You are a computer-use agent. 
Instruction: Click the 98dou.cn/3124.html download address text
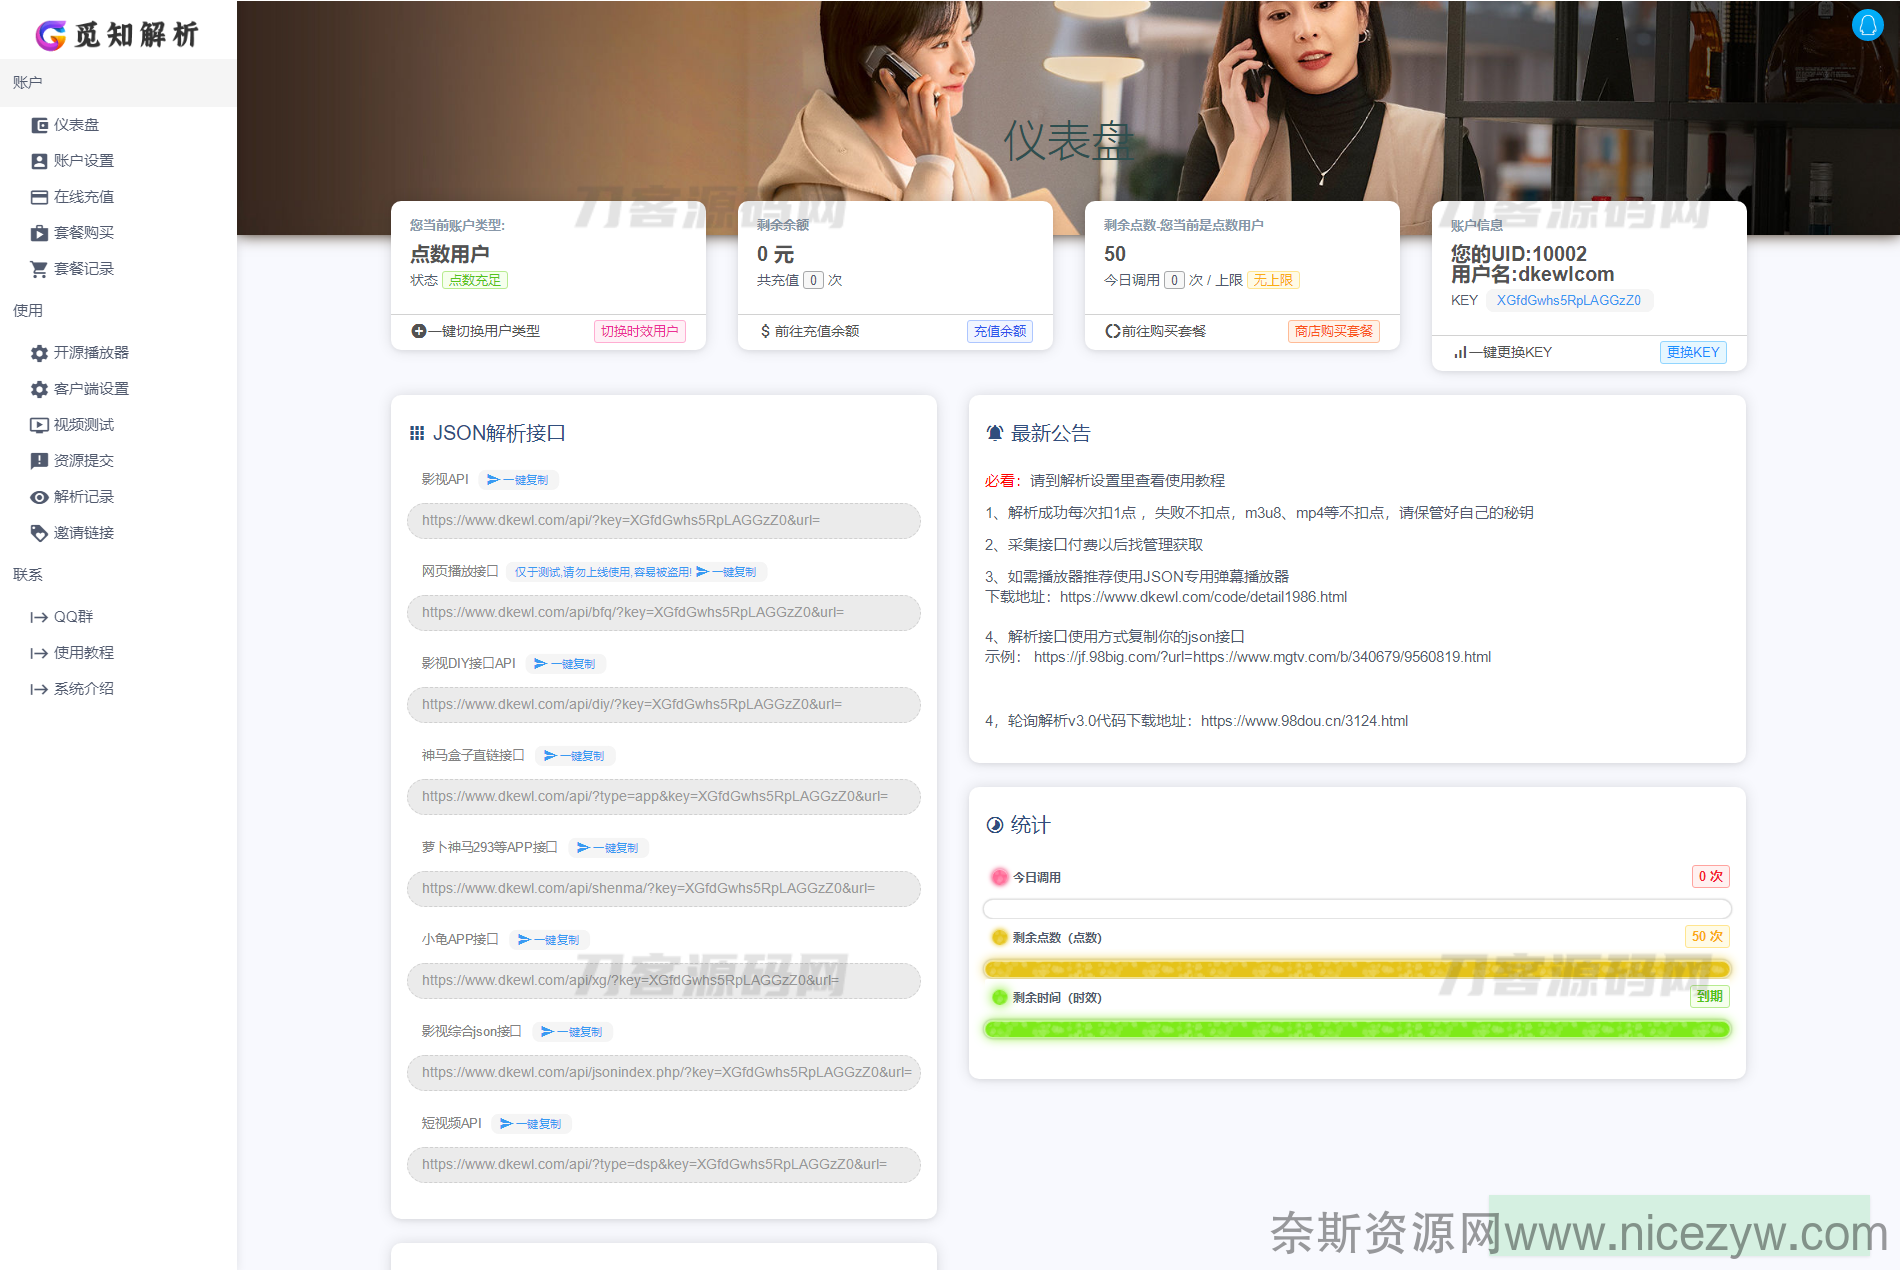pyautogui.click(x=1304, y=721)
